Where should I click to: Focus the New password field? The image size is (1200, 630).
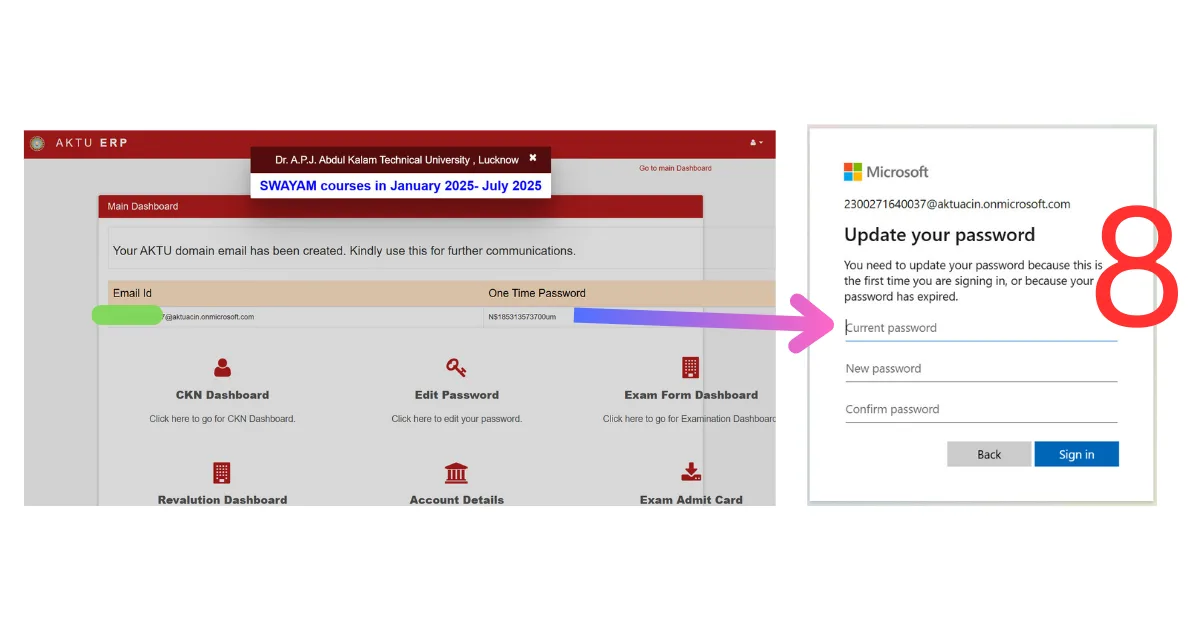[x=981, y=369]
